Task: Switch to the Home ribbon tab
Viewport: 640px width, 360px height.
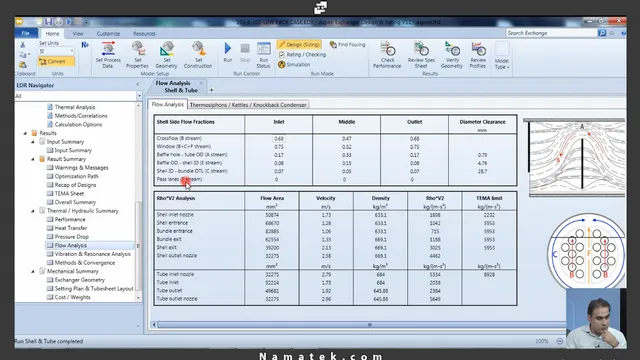Action: (x=52, y=33)
